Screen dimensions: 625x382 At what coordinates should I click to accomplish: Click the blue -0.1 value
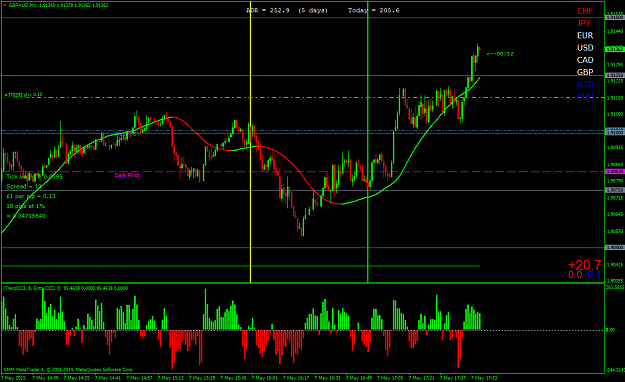[x=593, y=275]
